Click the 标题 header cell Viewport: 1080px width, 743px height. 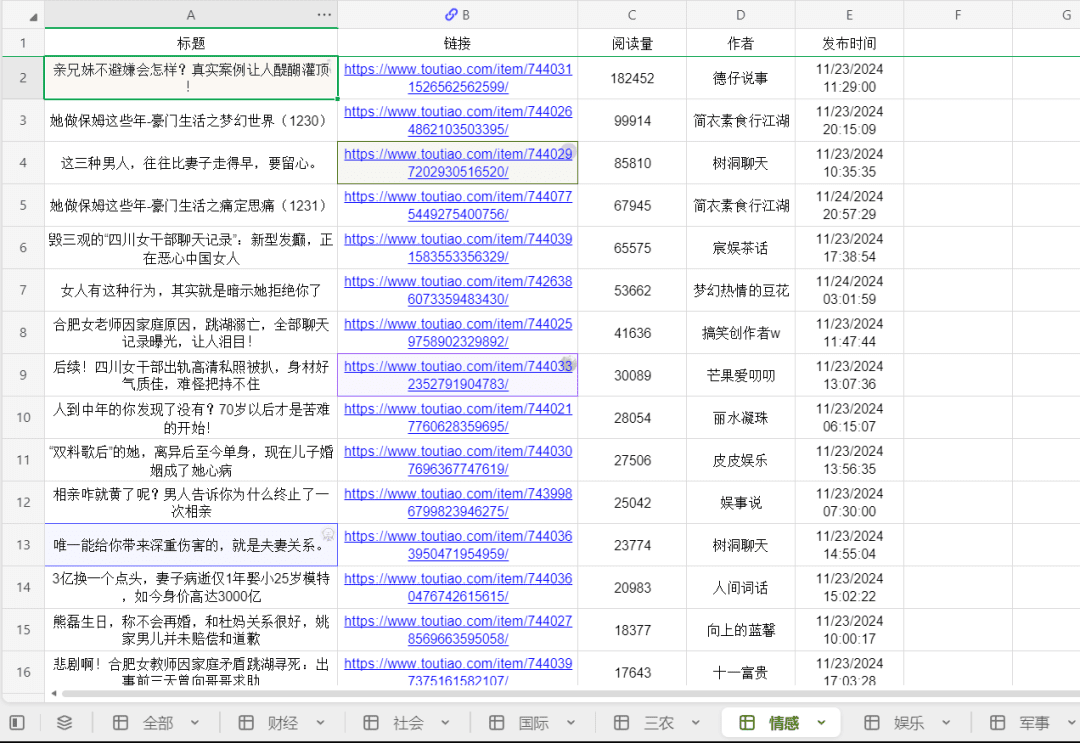[x=191, y=43]
